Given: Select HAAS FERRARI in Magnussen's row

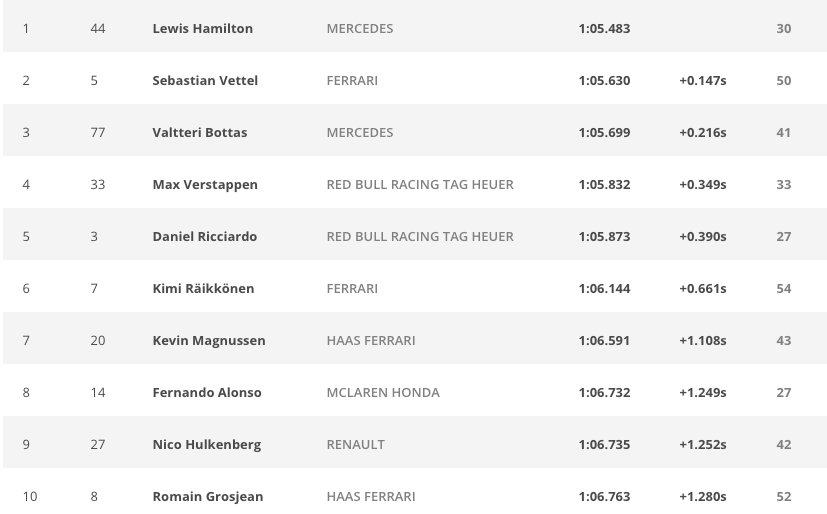Looking at the screenshot, I should pos(371,341).
